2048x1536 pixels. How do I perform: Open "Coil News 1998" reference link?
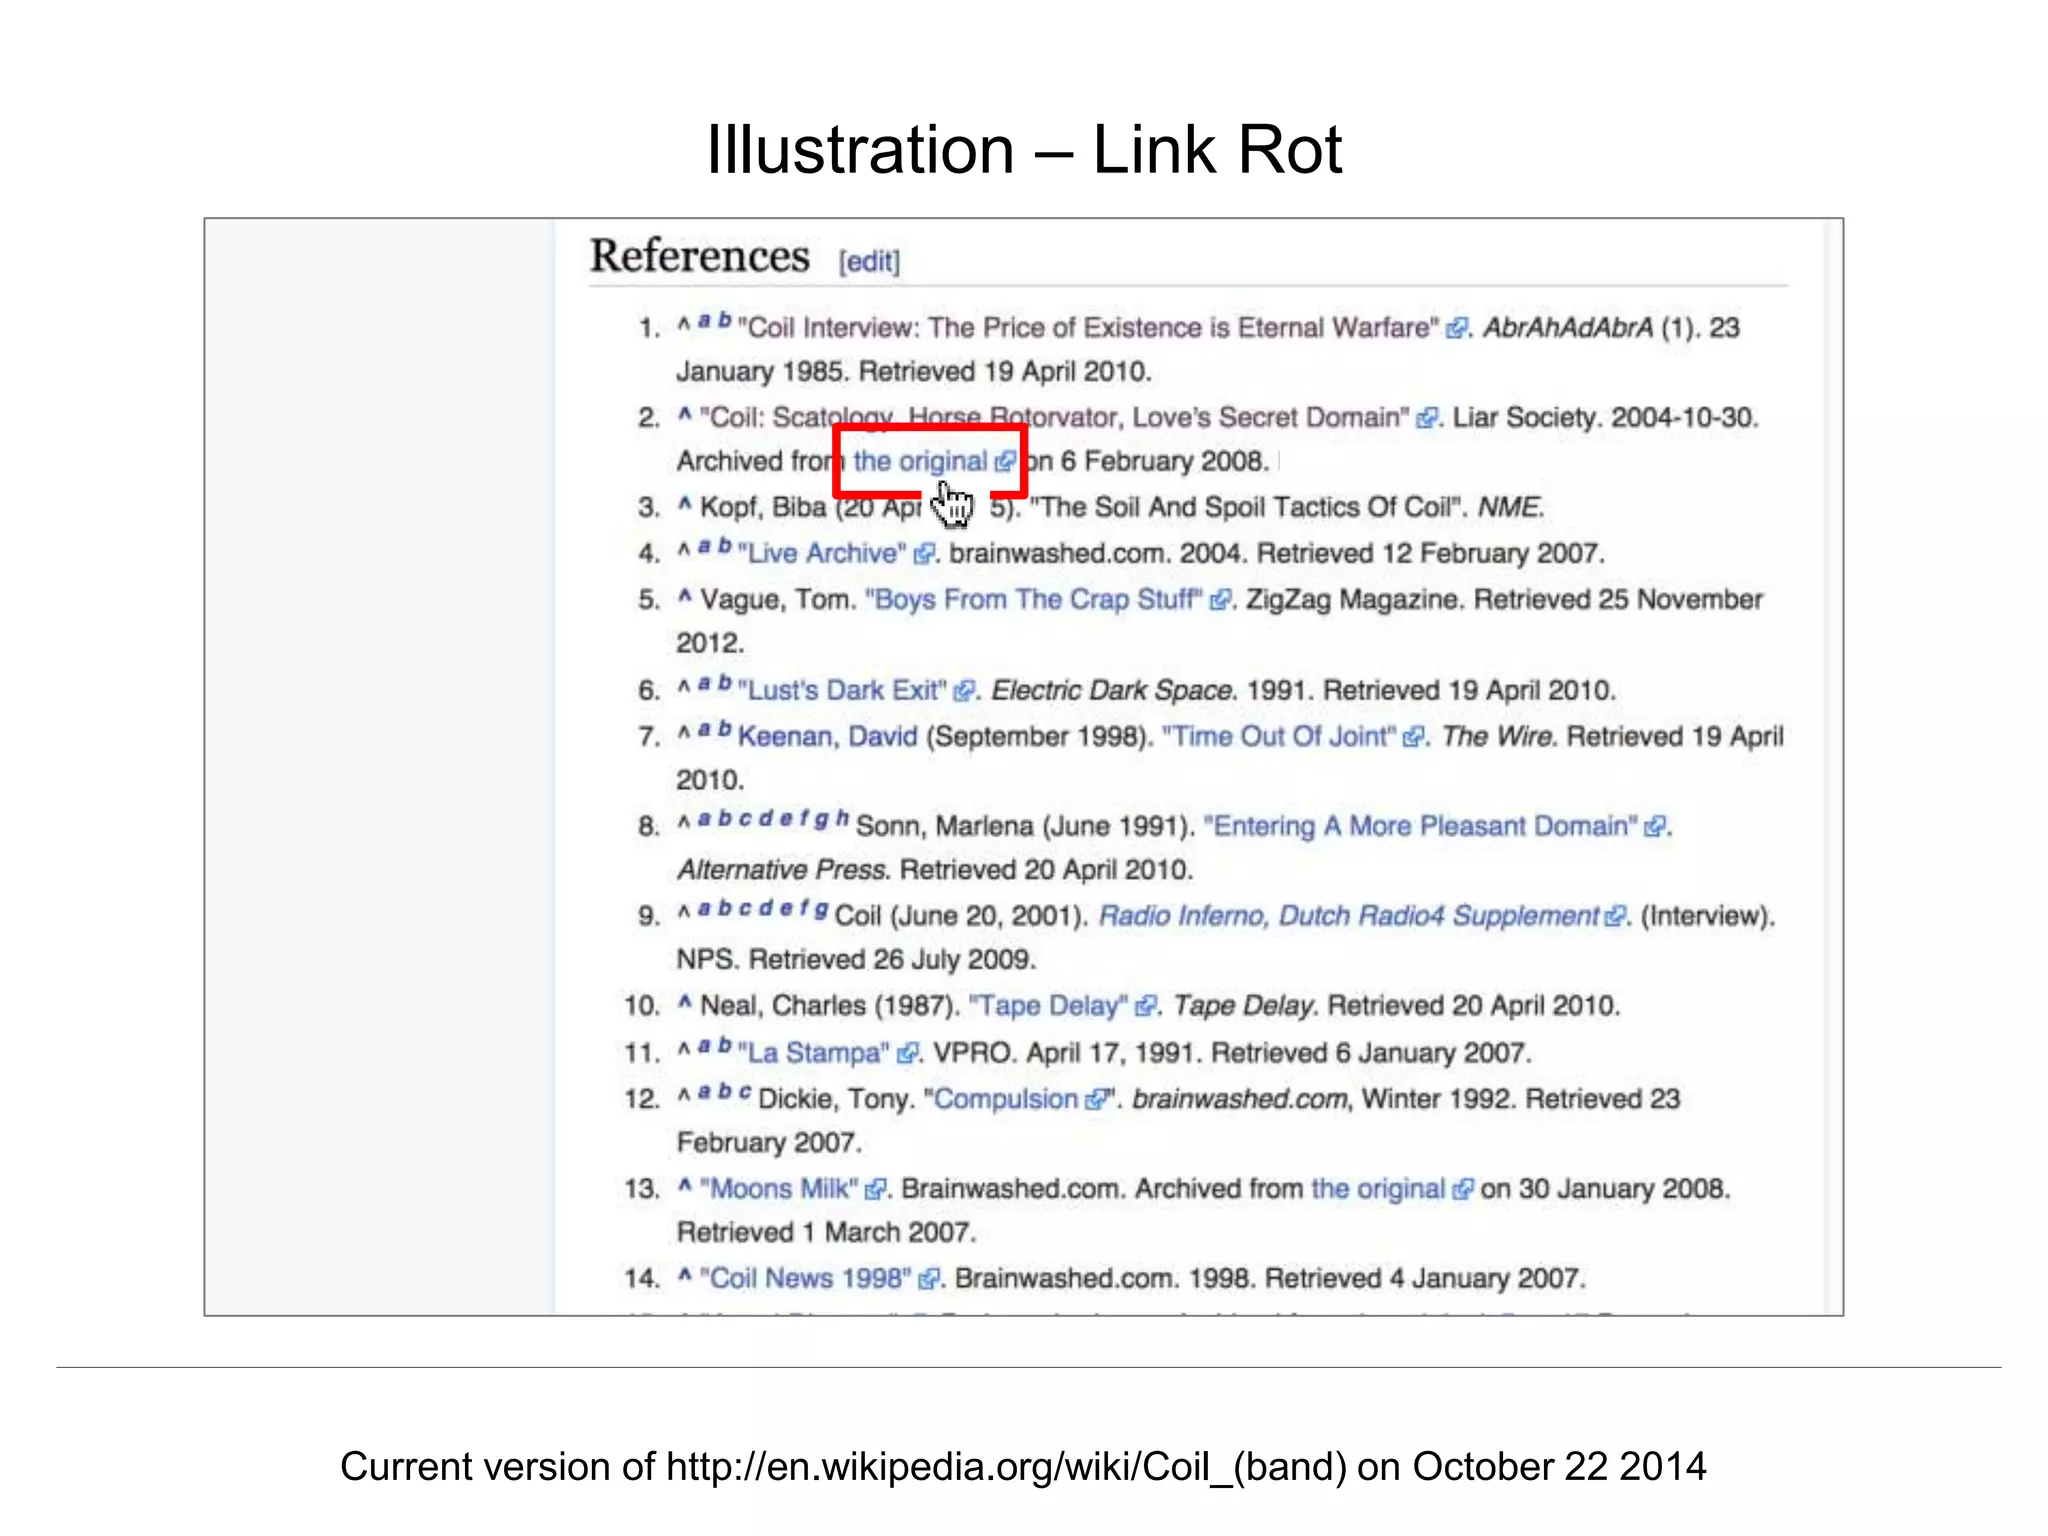[x=805, y=1279]
